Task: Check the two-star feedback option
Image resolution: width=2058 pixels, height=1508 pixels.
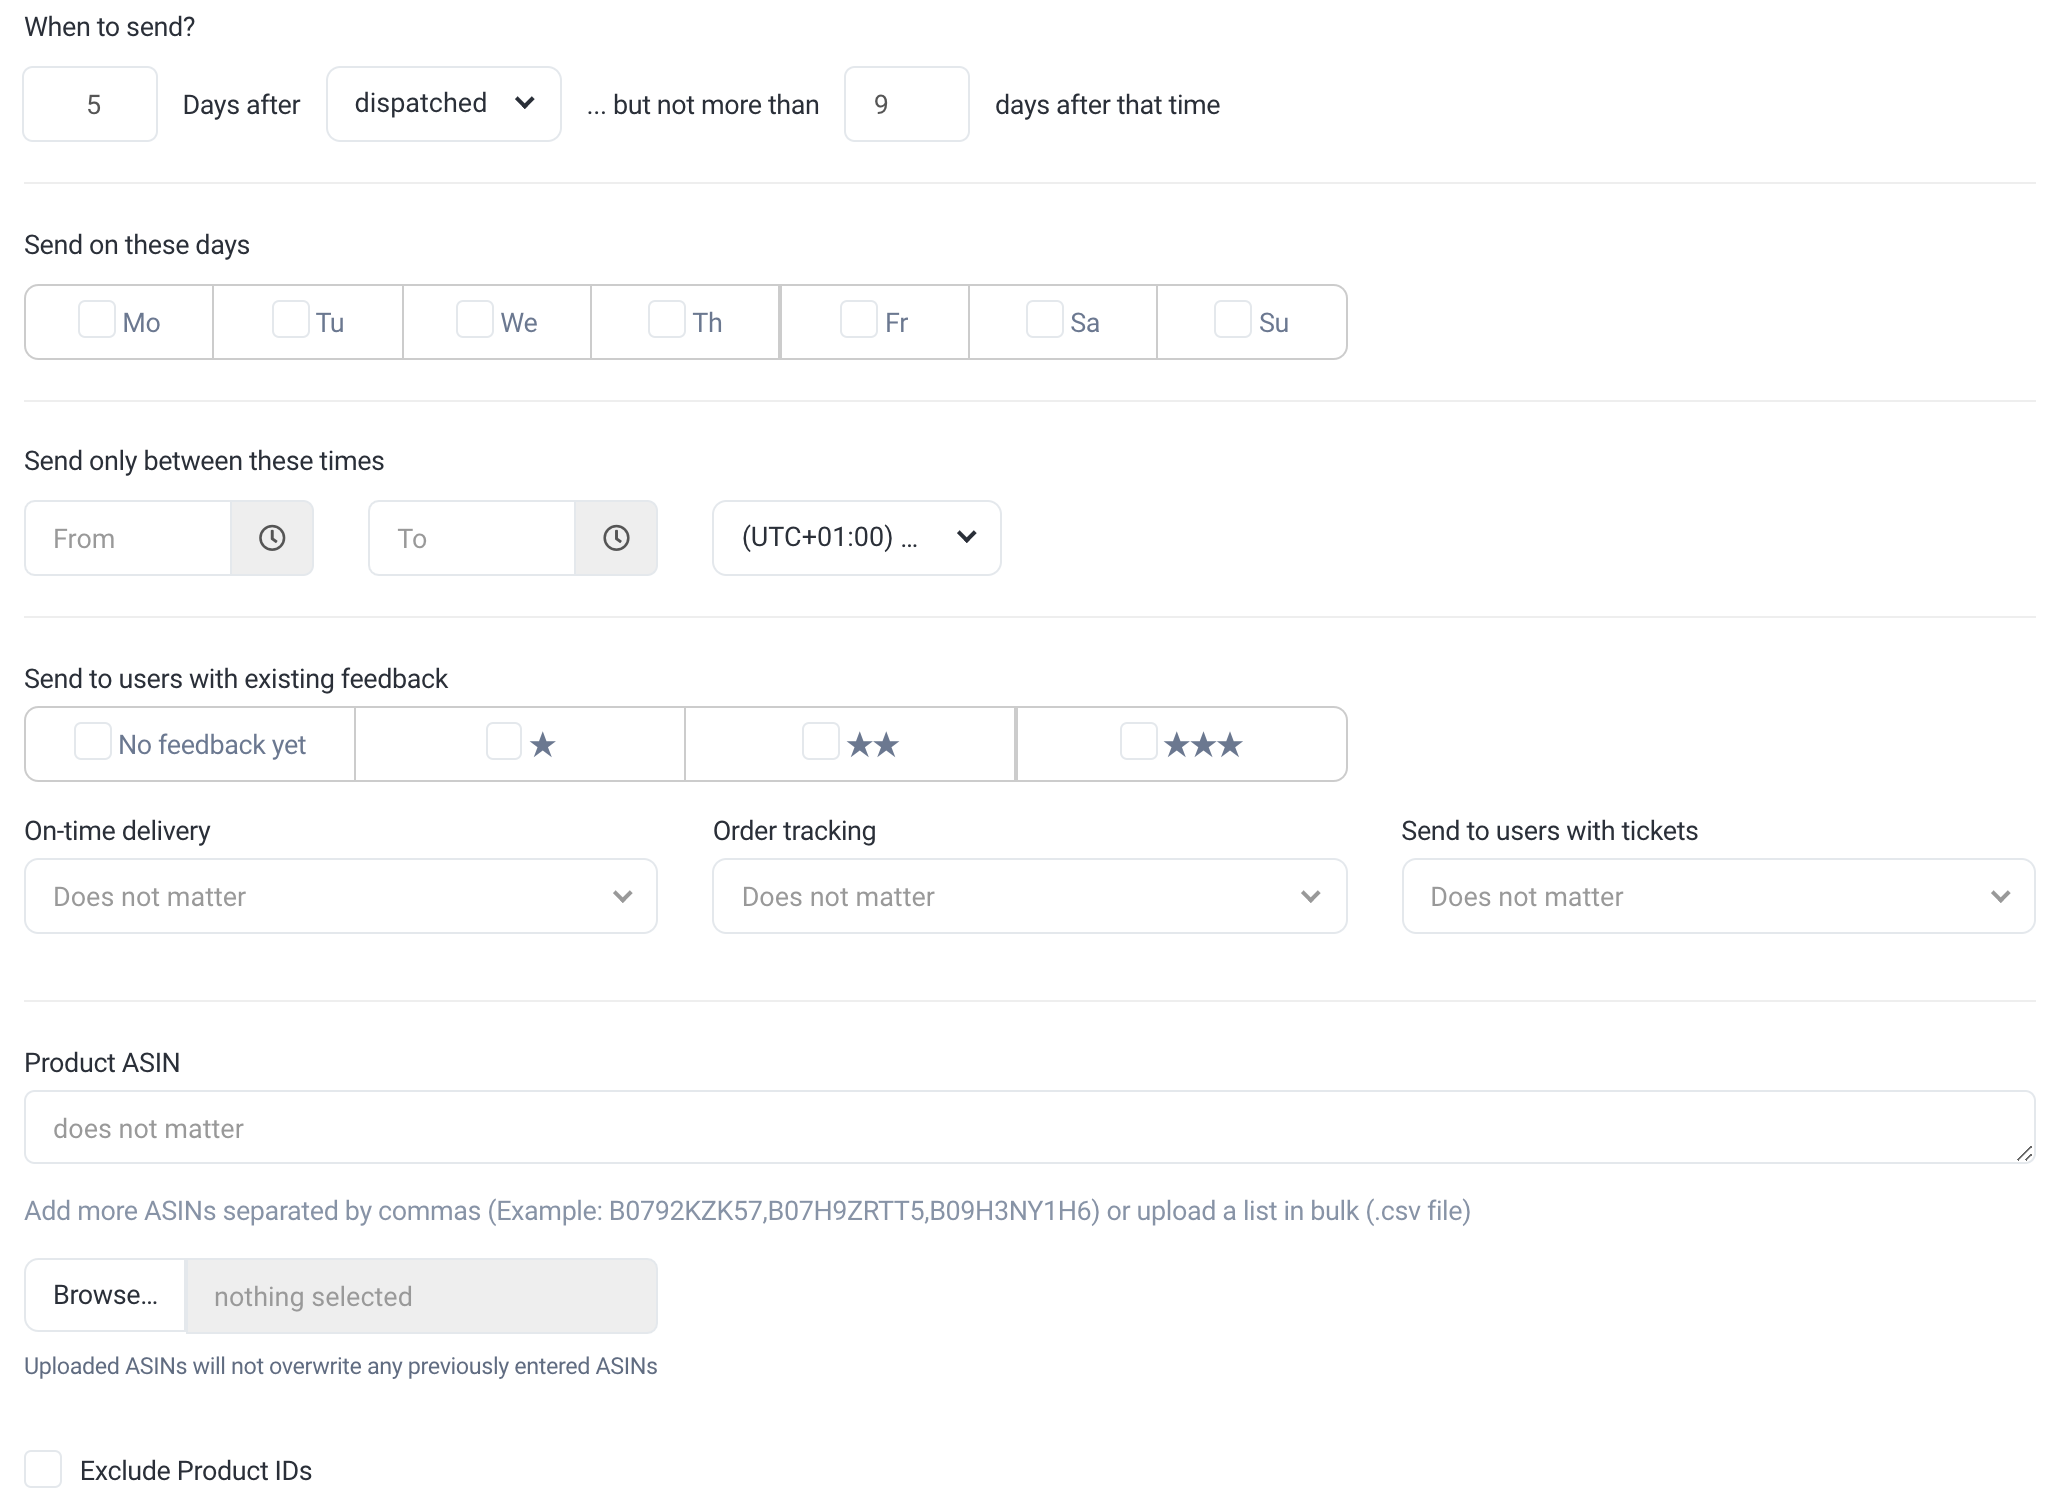Action: [x=821, y=742]
